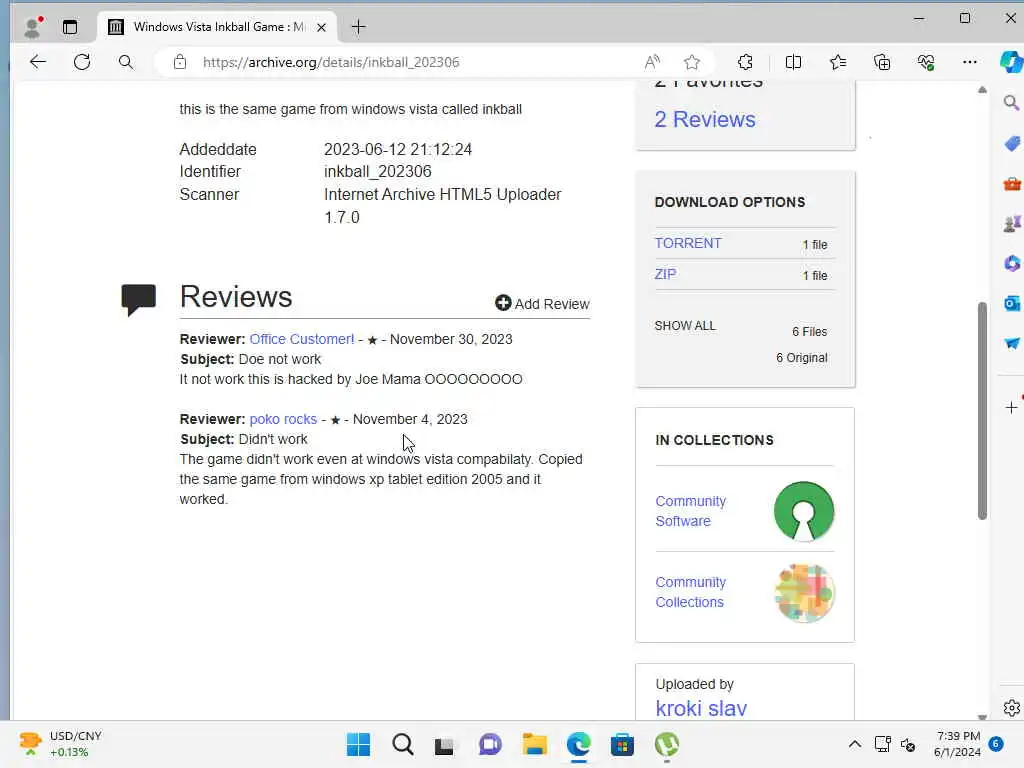Open uTorrent from taskbar
This screenshot has width=1024, height=768.
pos(667,744)
